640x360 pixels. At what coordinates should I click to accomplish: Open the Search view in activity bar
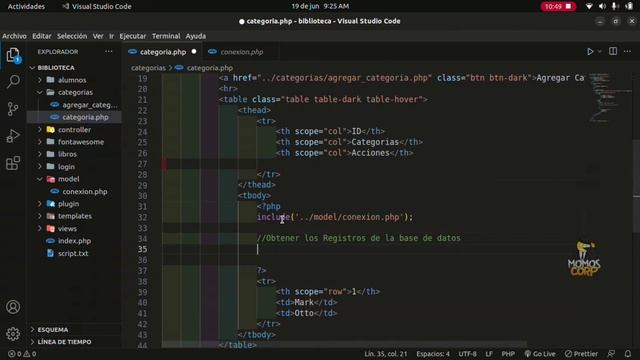click(13, 82)
